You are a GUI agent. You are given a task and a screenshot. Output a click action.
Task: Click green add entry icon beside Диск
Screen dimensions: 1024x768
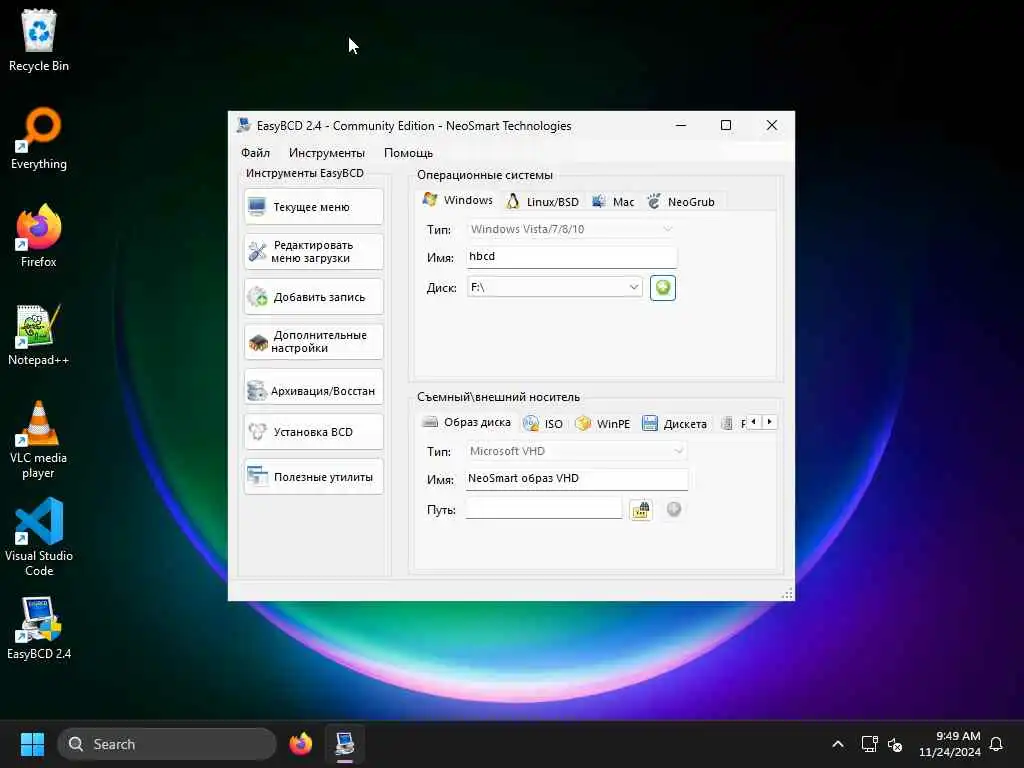pos(663,288)
